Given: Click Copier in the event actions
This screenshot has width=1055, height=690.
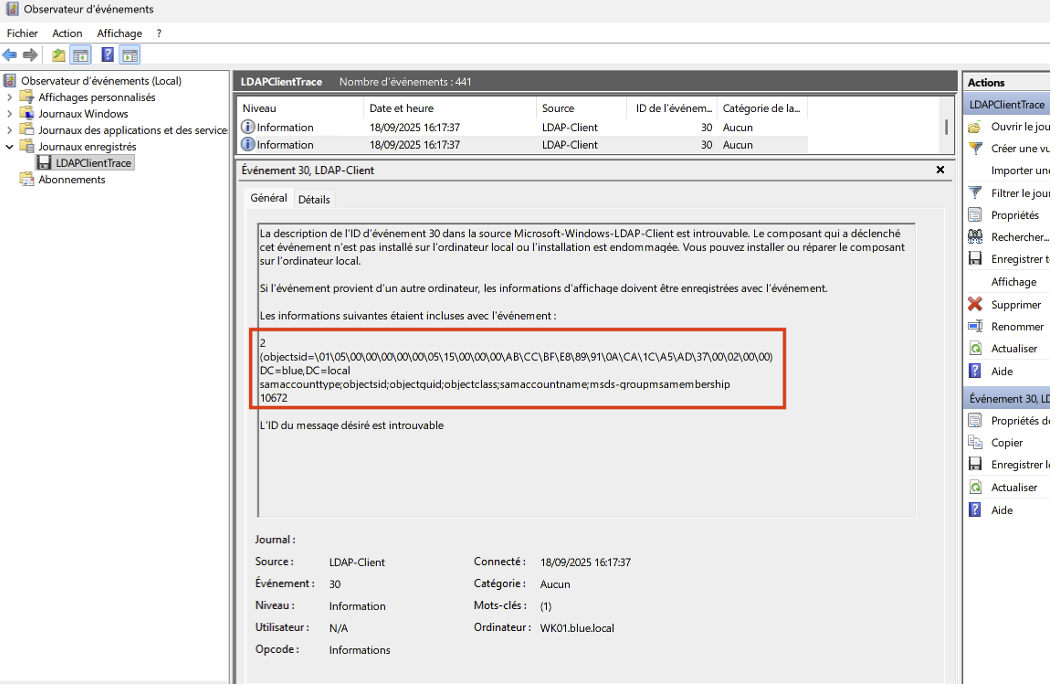Looking at the screenshot, I should [x=1006, y=443].
